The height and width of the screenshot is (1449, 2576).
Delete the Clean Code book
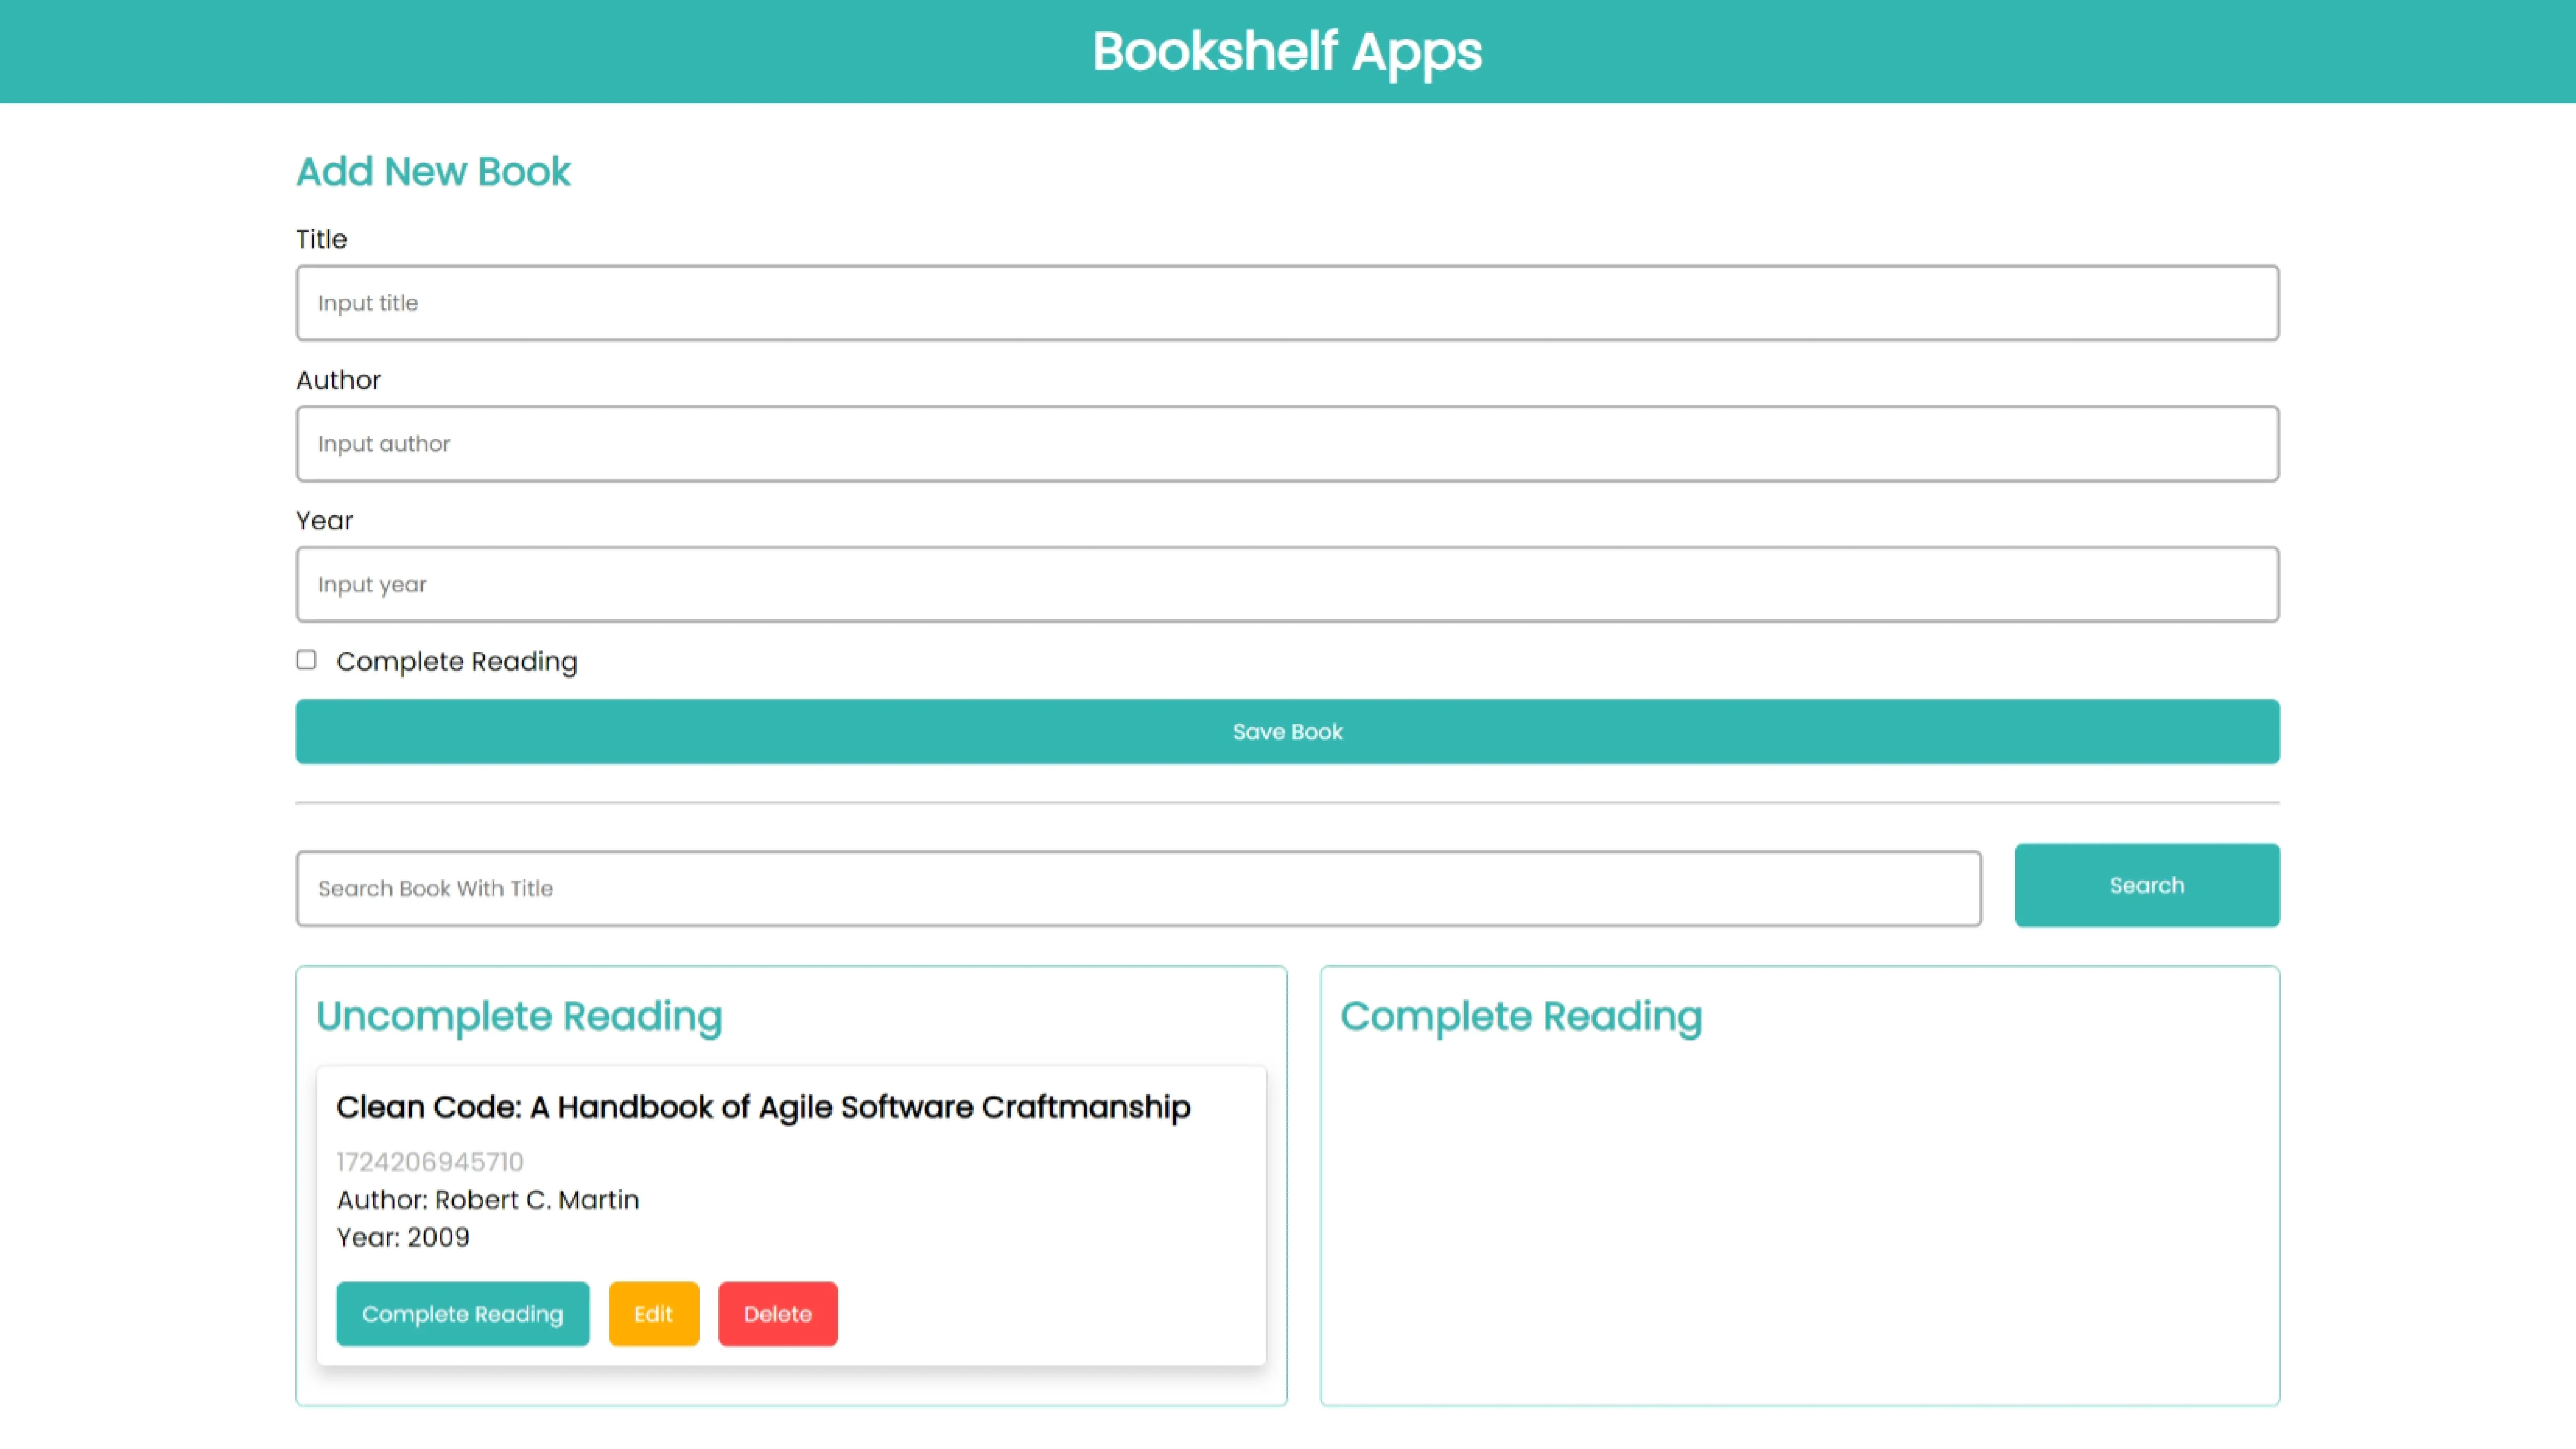[x=778, y=1314]
